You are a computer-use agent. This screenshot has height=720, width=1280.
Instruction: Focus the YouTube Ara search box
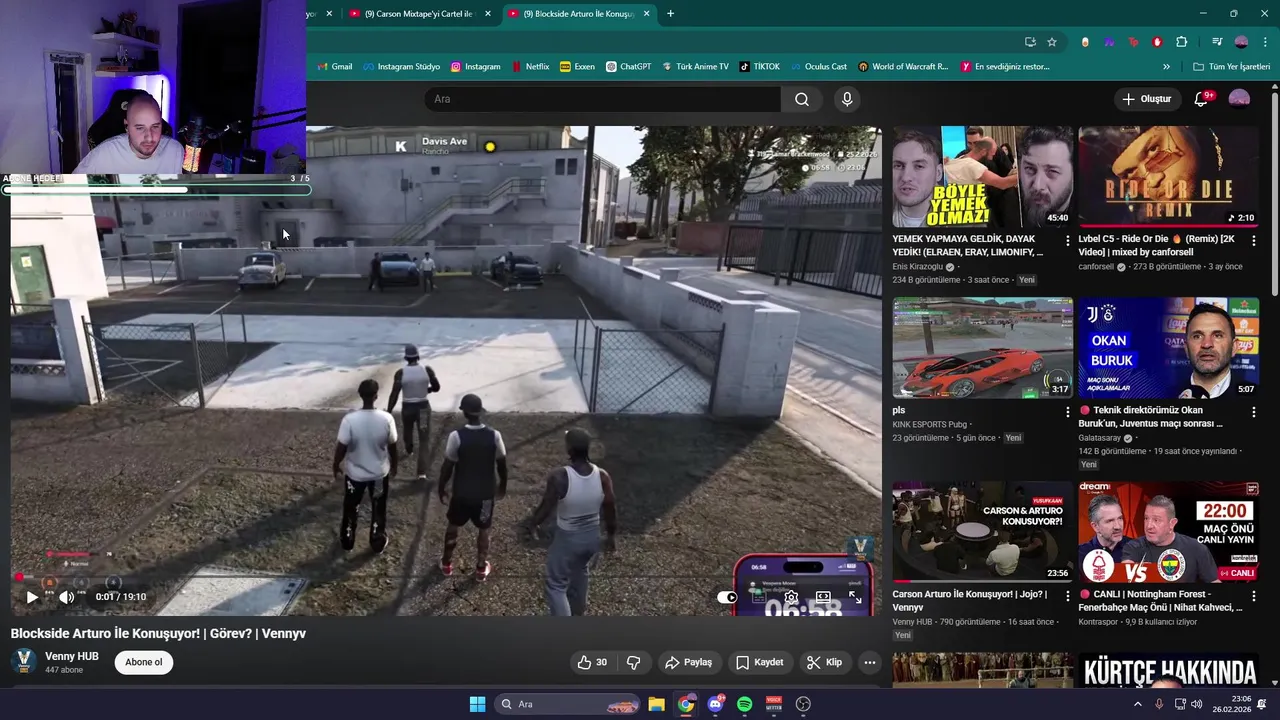tap(604, 99)
